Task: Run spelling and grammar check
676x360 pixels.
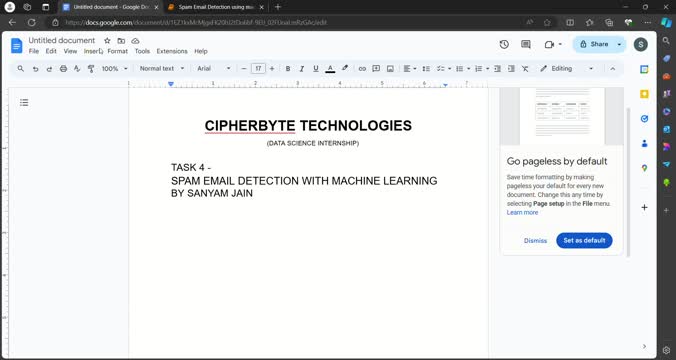Action: click(77, 69)
